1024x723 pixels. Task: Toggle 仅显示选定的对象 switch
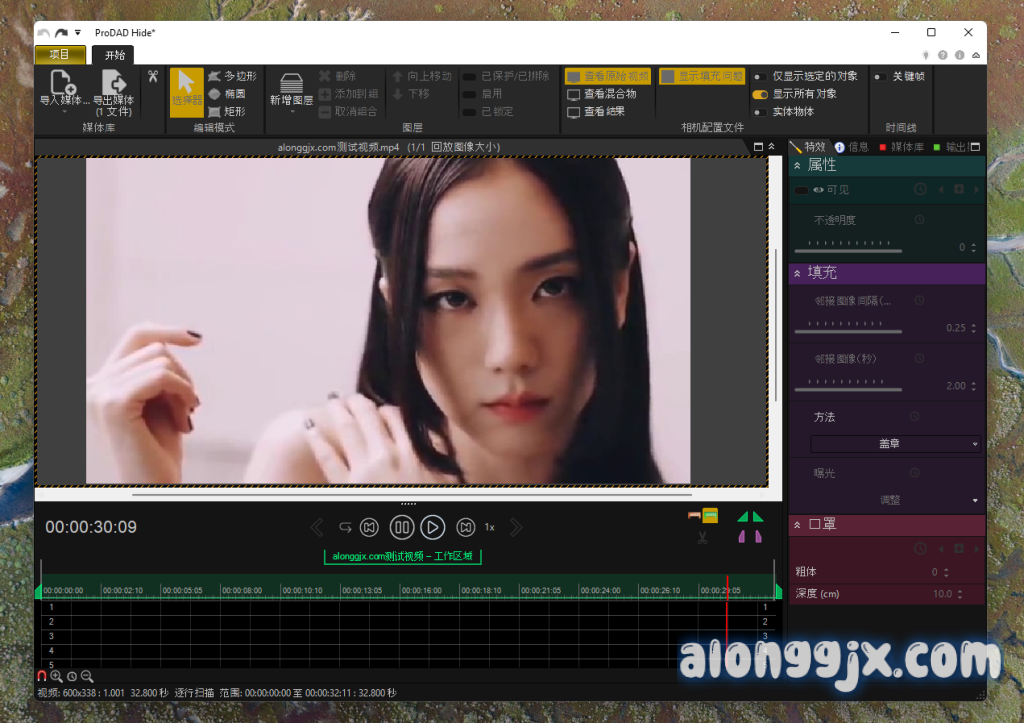pyautogui.click(x=761, y=76)
